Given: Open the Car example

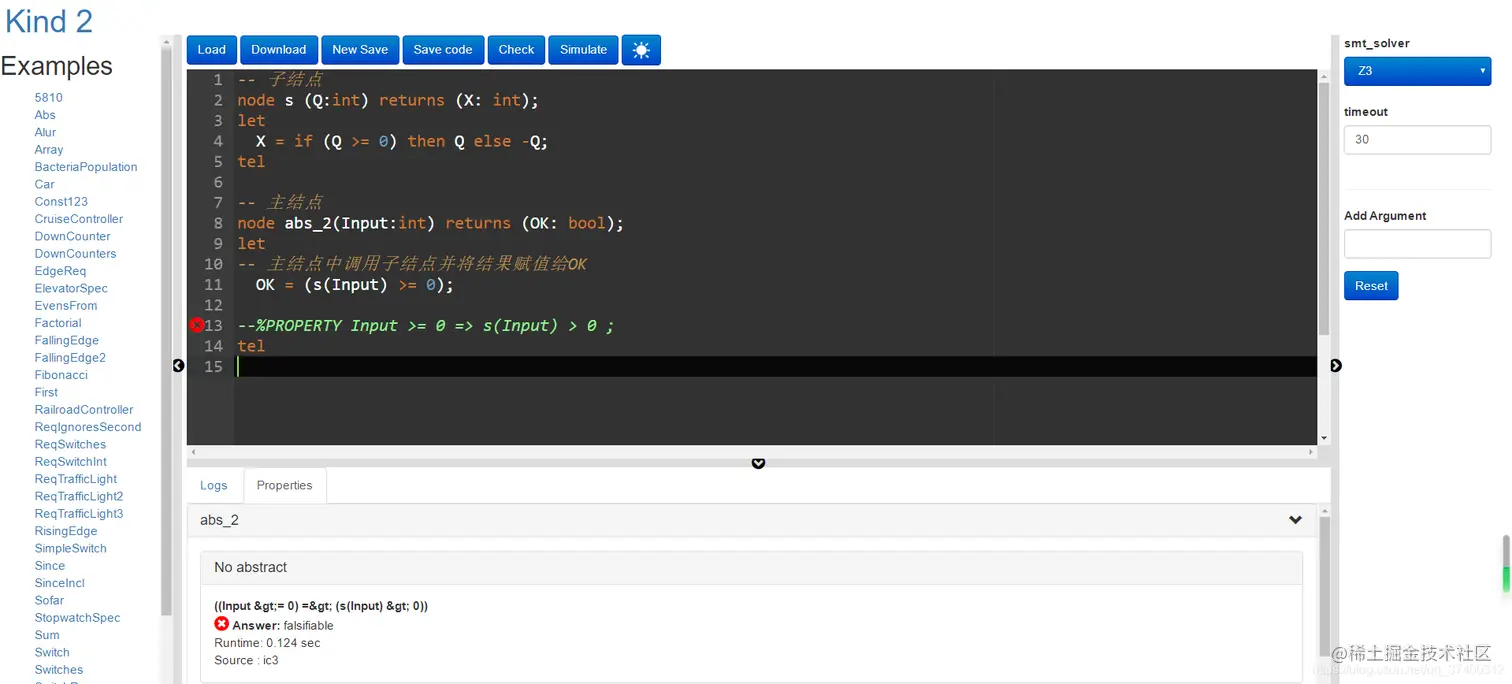Looking at the screenshot, I should (x=45, y=184).
